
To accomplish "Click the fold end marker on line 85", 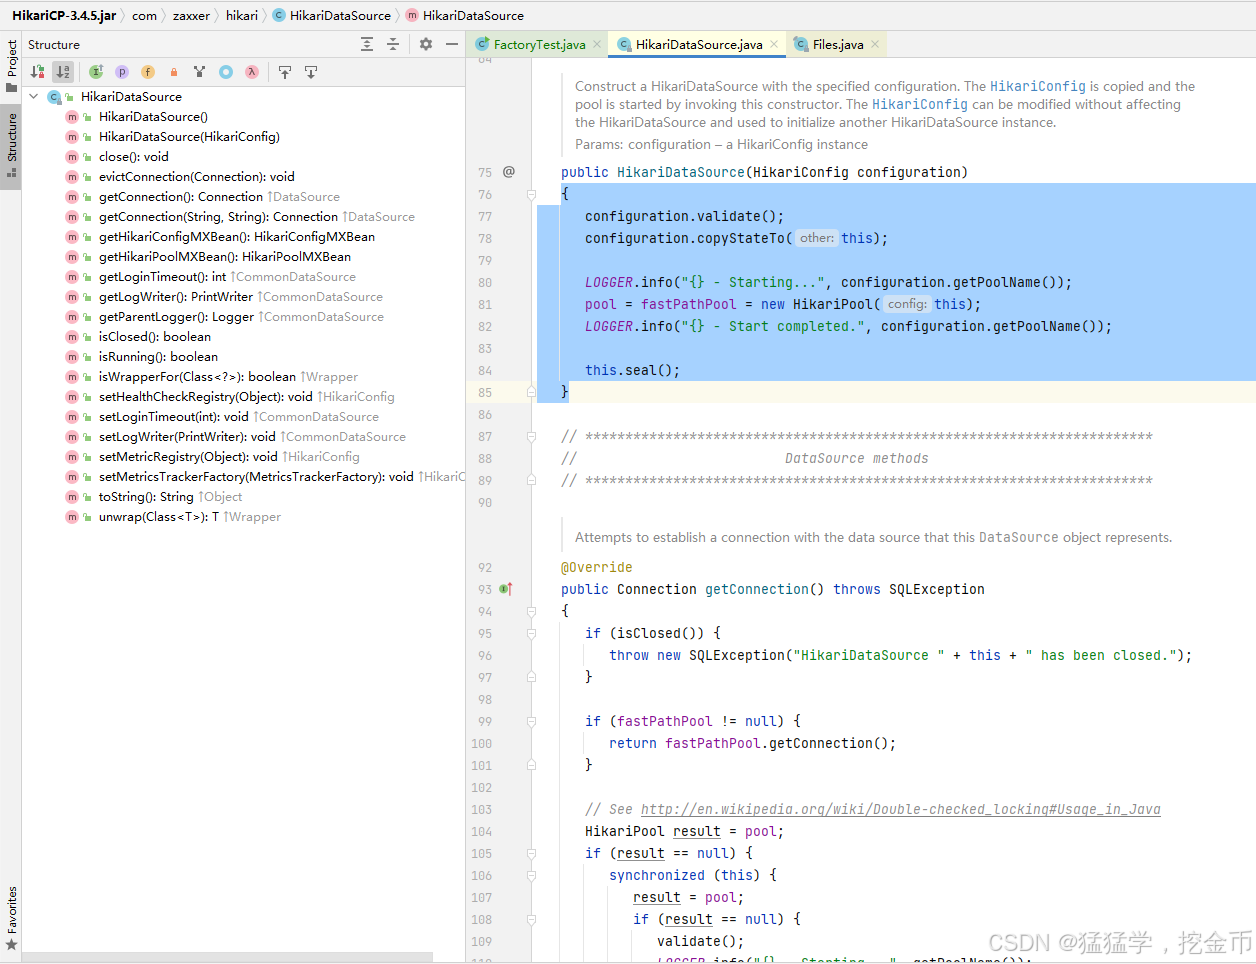I will (x=532, y=393).
